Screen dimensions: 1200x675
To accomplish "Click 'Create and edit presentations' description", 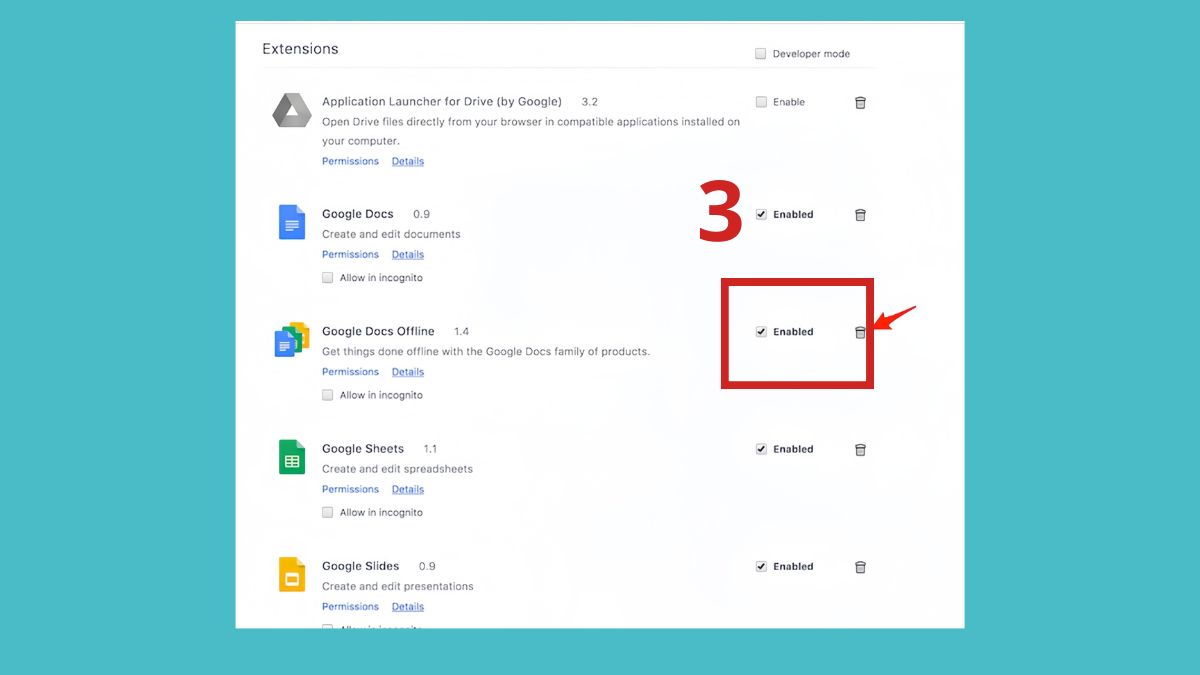I will (x=398, y=586).
